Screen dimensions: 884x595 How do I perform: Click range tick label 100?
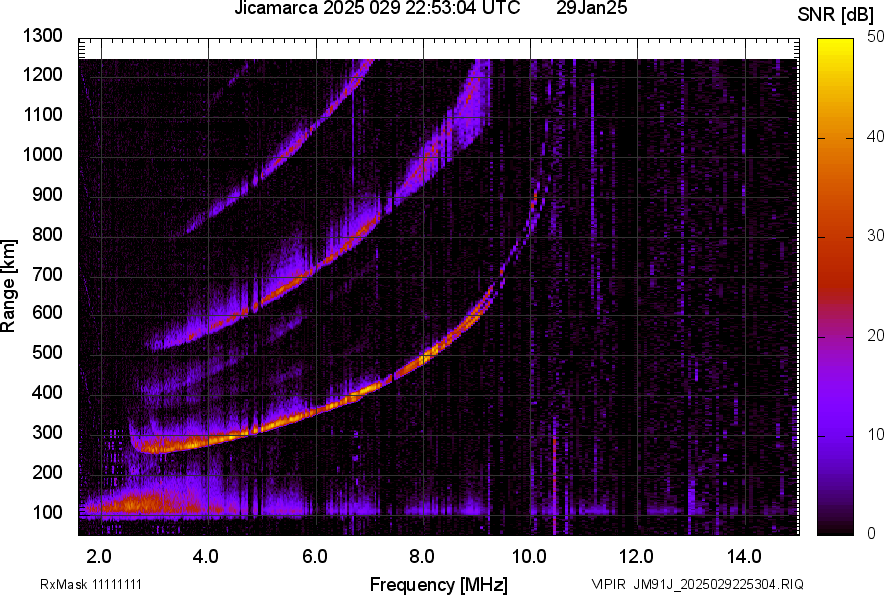click(x=47, y=513)
